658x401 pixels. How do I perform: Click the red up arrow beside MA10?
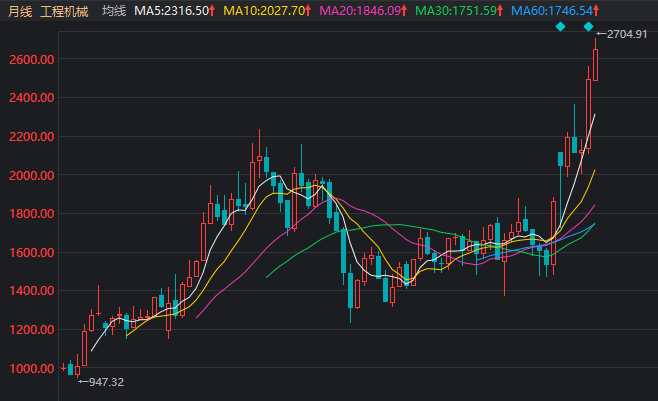click(309, 10)
